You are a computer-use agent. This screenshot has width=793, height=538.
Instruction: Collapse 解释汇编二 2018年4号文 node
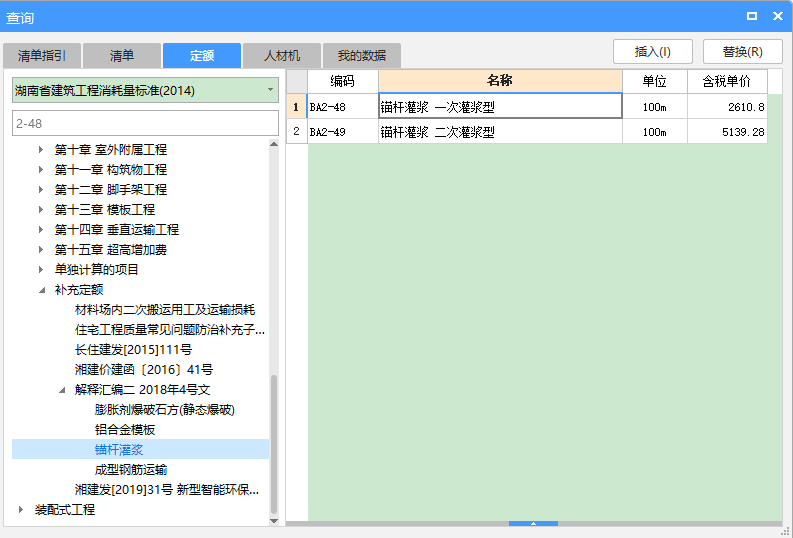coord(62,390)
